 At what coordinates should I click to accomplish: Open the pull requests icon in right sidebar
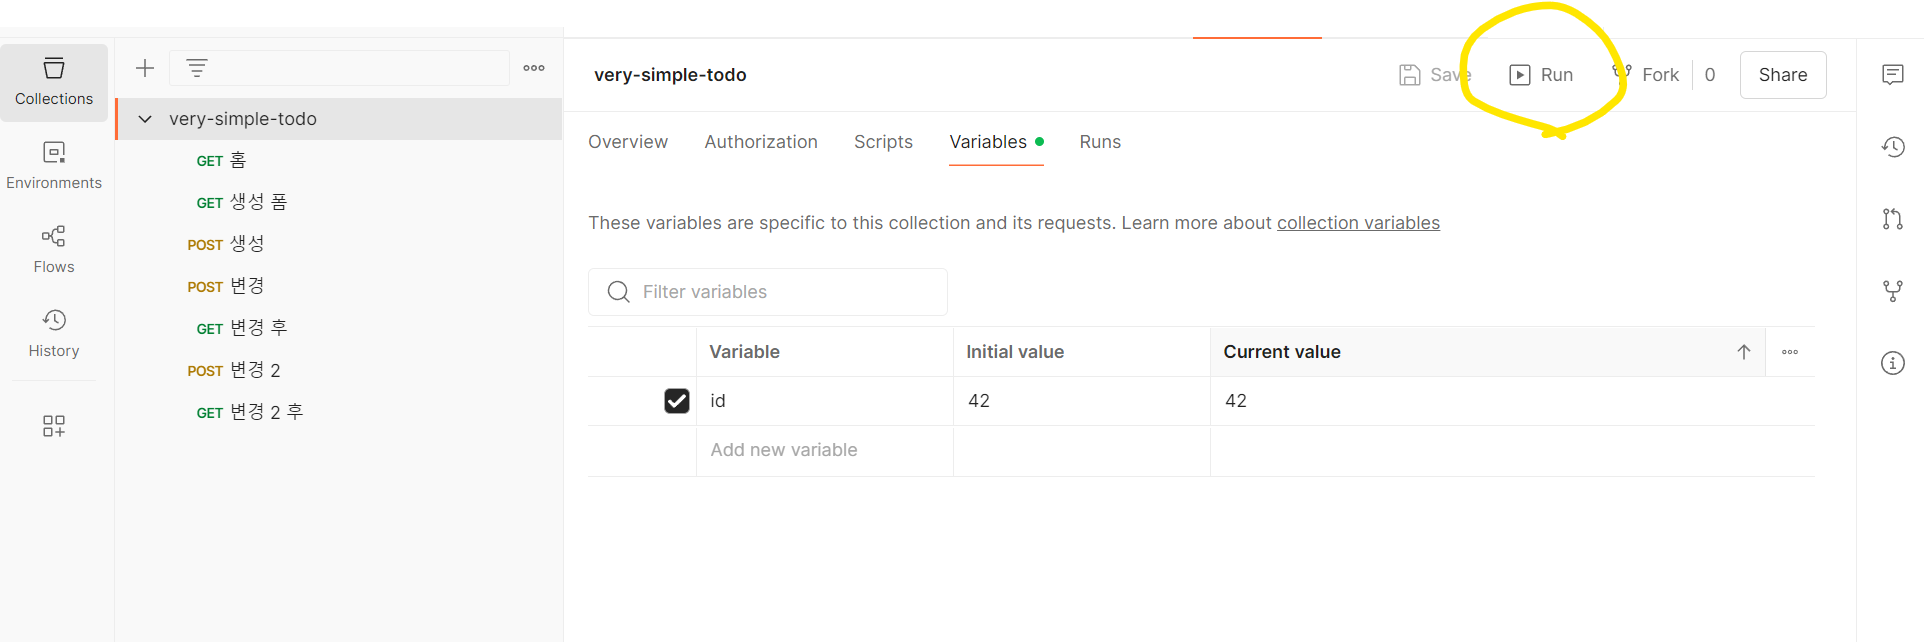pyautogui.click(x=1893, y=219)
